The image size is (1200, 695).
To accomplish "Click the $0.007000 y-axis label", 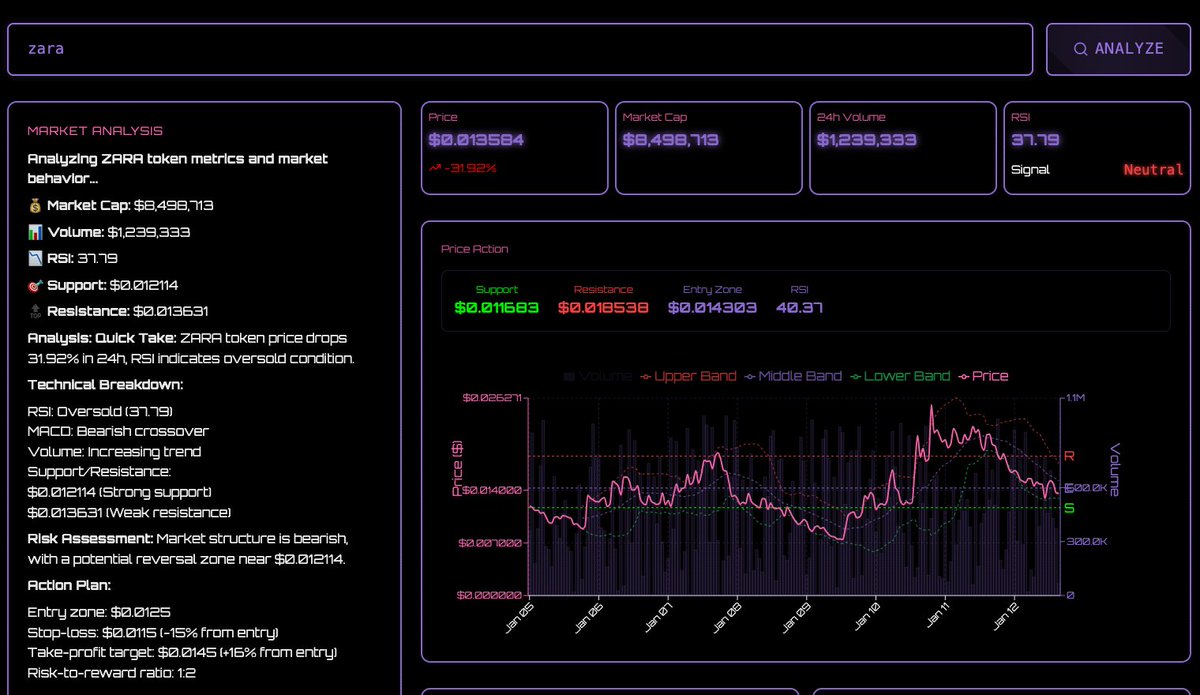I will pos(492,543).
